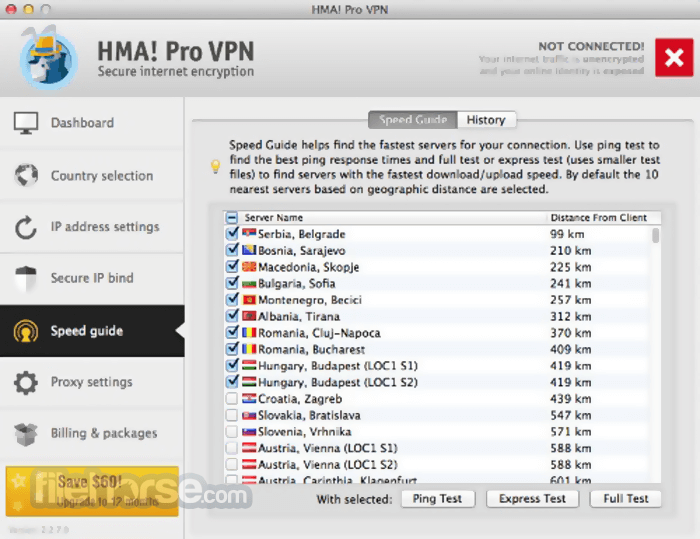700x539 pixels.
Task: Click the IP address settings refresh icon
Action: [x=25, y=227]
